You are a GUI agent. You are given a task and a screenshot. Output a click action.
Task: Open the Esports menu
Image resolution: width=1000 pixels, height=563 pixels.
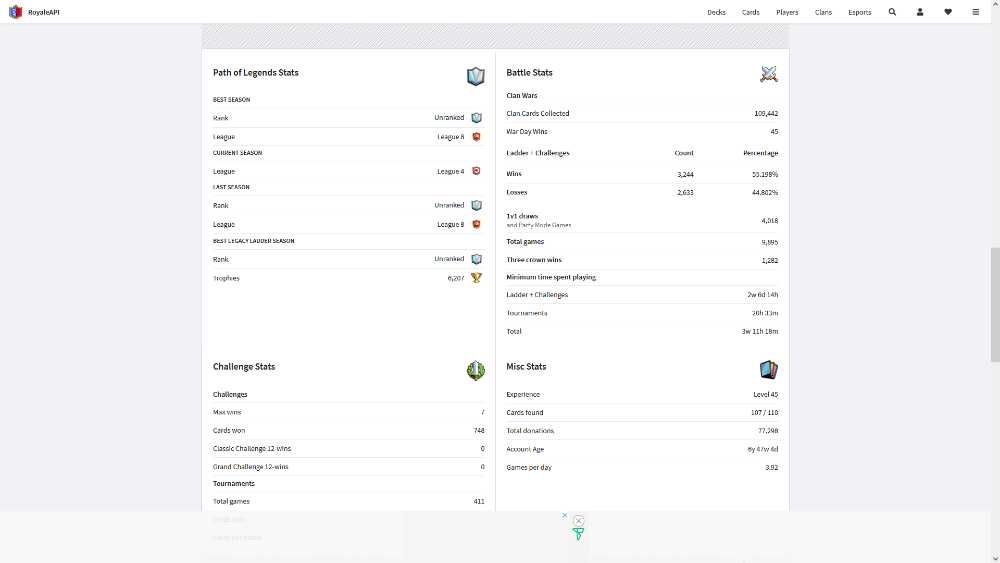(860, 12)
